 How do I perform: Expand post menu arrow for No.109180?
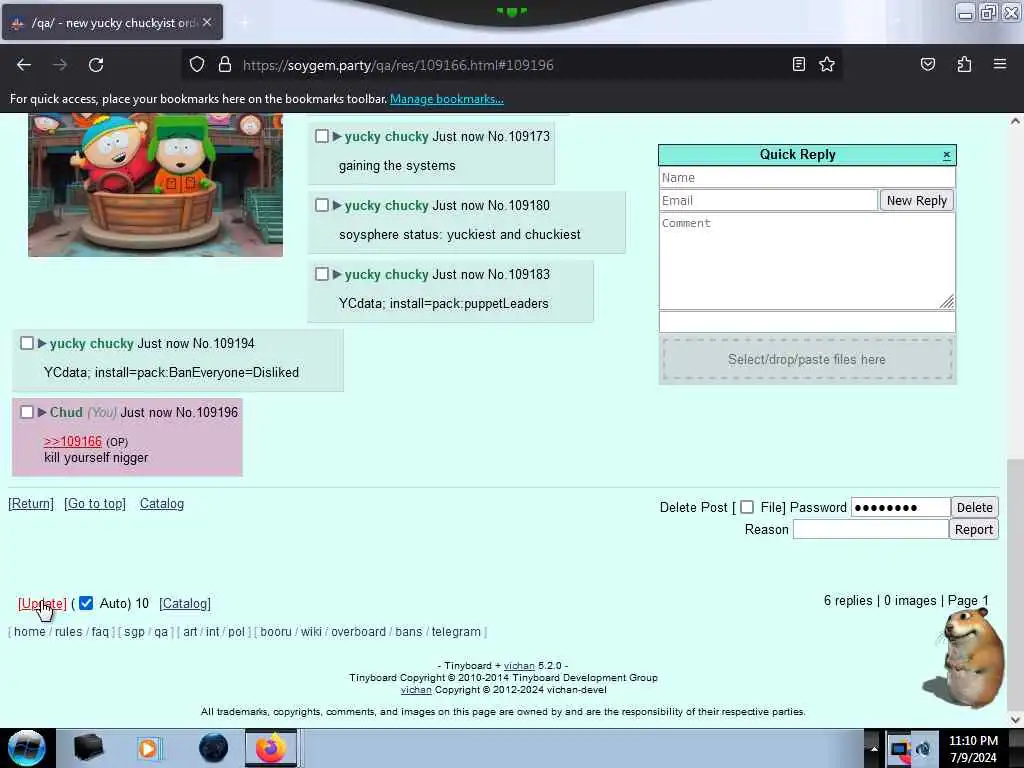337,205
